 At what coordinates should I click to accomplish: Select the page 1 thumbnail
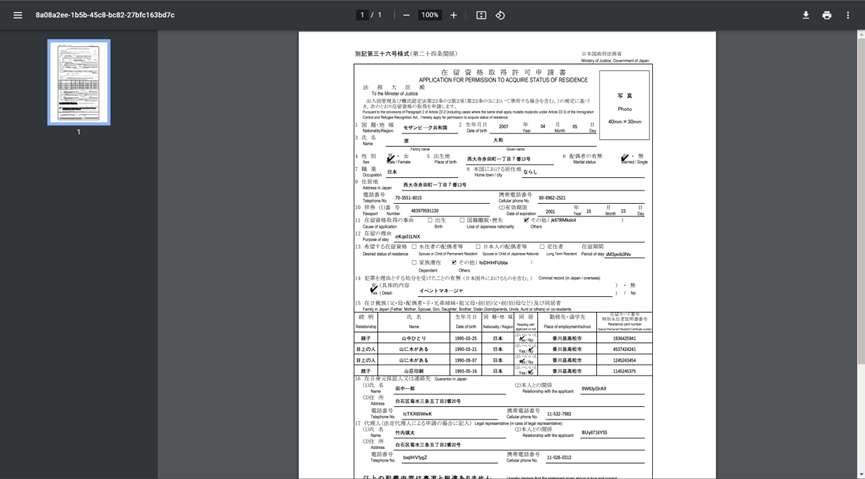tap(79, 82)
